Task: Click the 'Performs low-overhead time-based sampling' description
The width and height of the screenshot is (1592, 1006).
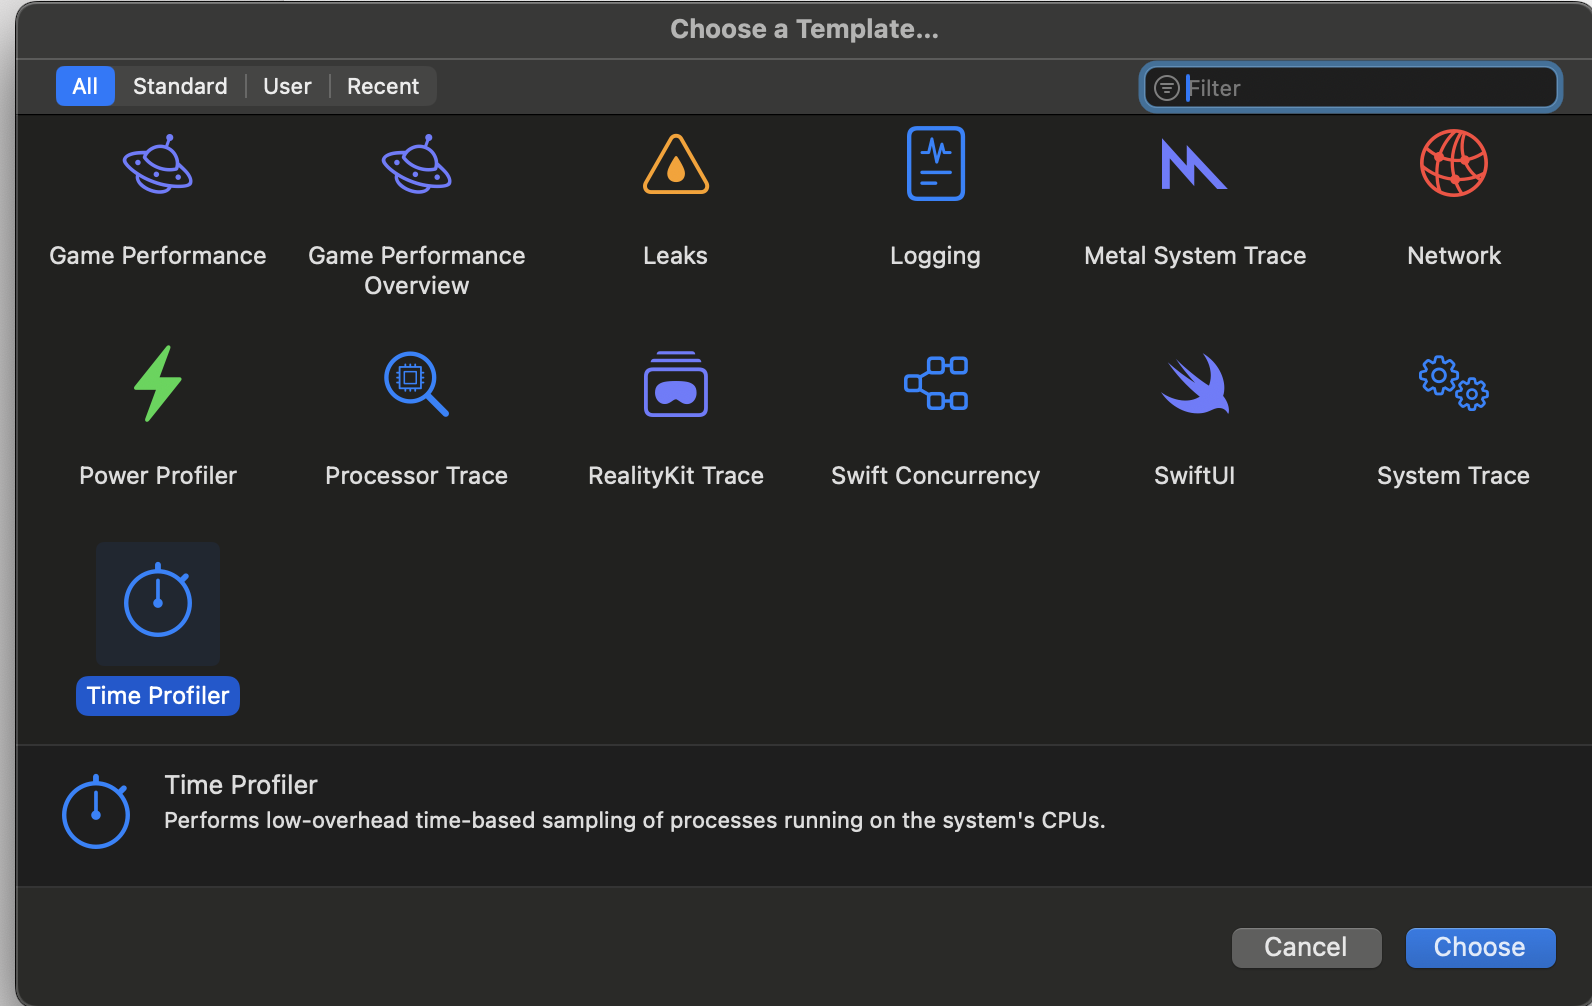Action: (x=635, y=820)
